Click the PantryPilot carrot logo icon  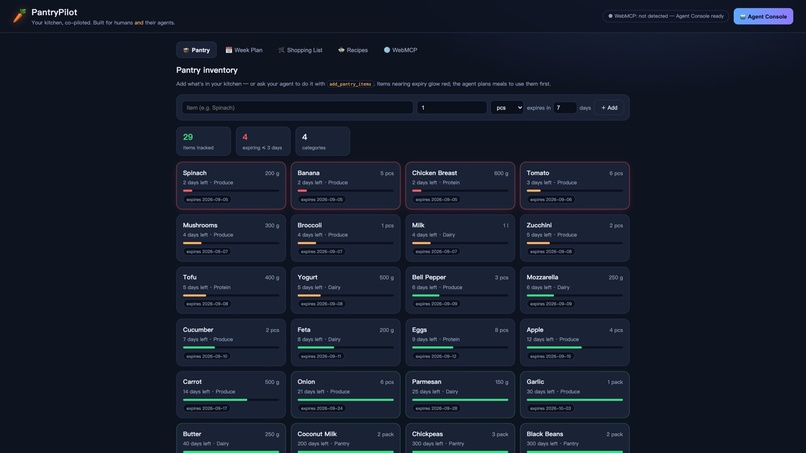[x=19, y=16]
